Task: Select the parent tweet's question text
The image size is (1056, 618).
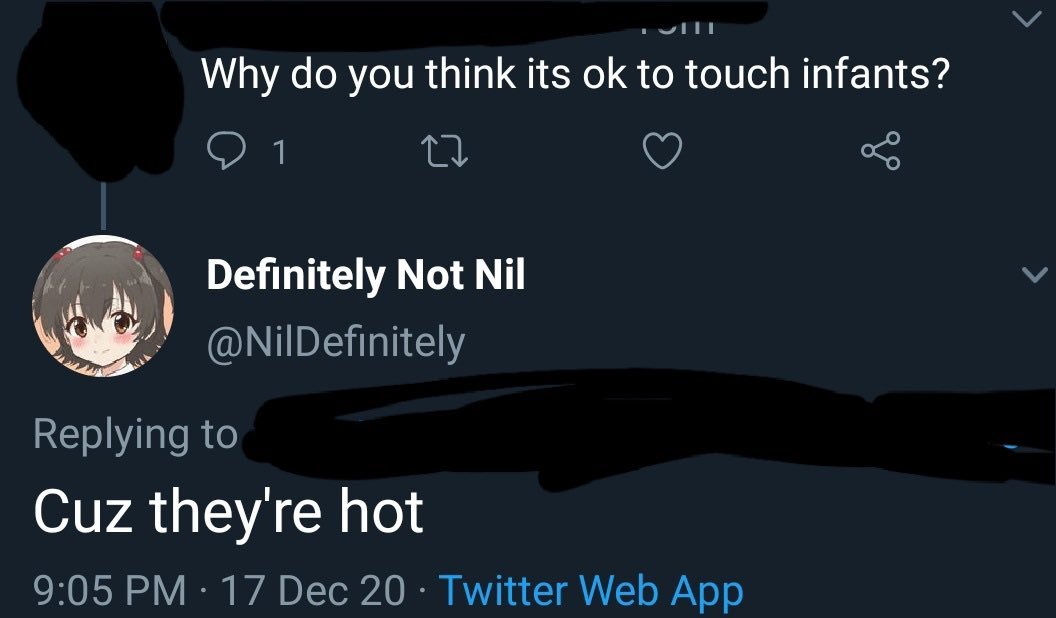Action: click(x=575, y=76)
